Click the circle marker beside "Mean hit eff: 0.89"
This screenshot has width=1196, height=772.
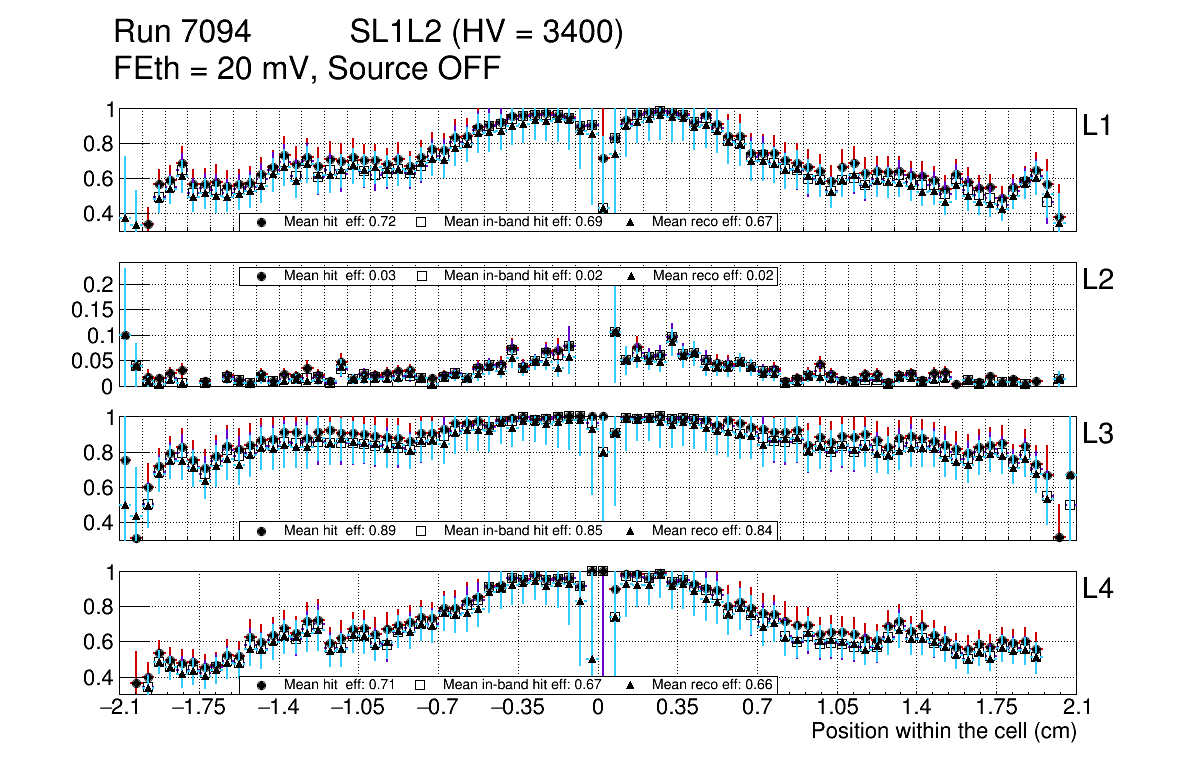coord(262,531)
